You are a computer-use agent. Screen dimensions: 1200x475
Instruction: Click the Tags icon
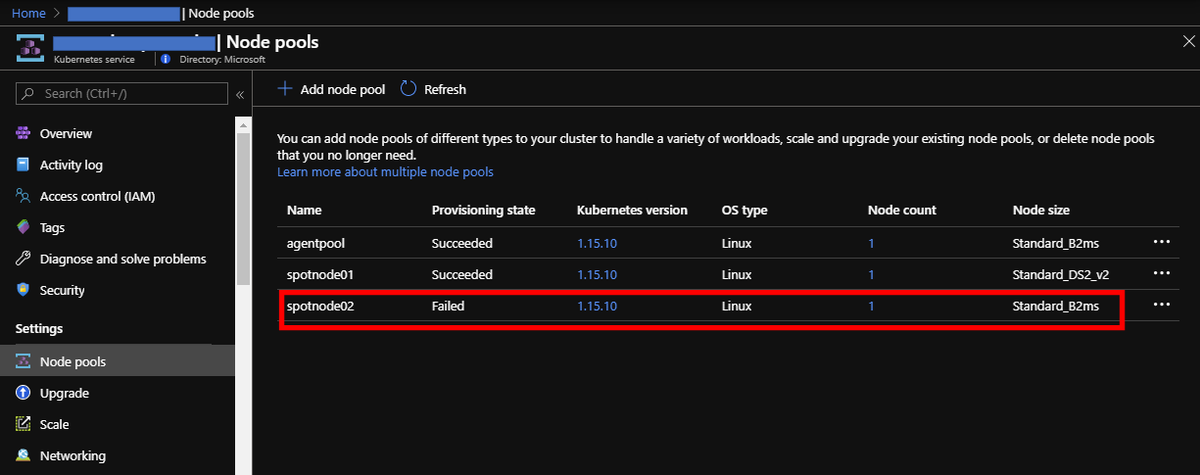point(23,228)
